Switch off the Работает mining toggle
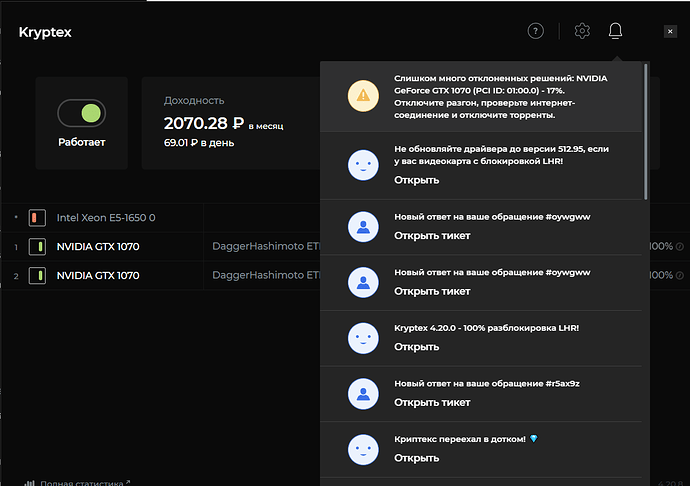This screenshot has width=690, height=486. [x=81, y=113]
